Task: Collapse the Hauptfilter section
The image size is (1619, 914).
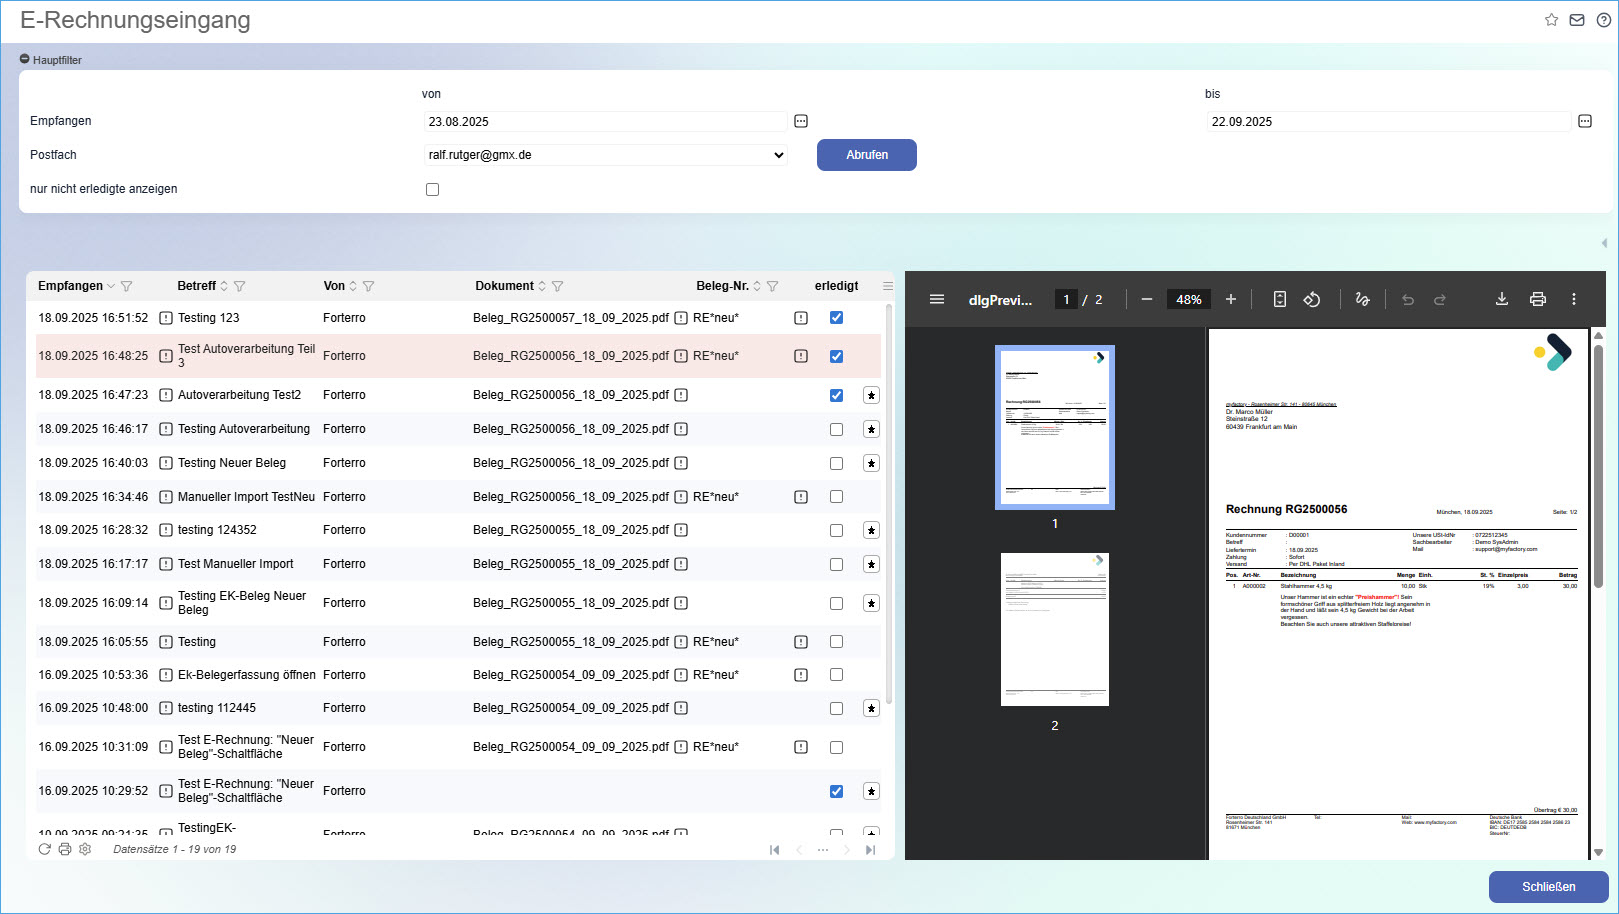Action: [x=25, y=60]
